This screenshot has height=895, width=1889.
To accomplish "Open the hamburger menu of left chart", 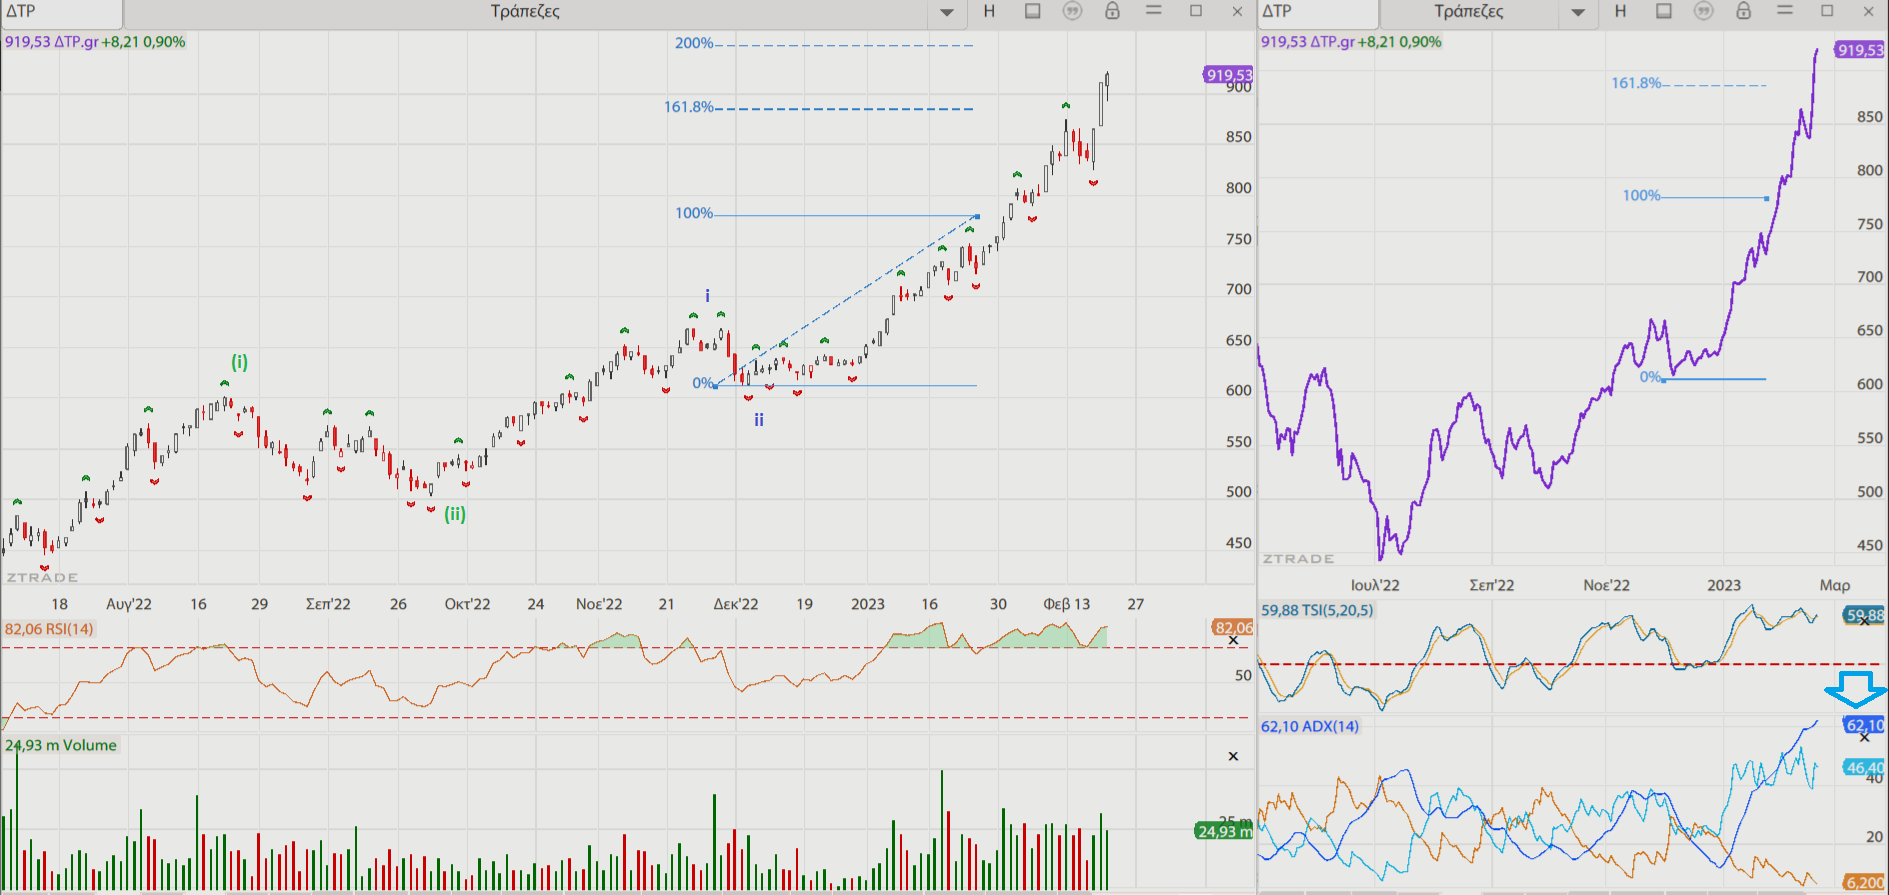I will click(1154, 11).
